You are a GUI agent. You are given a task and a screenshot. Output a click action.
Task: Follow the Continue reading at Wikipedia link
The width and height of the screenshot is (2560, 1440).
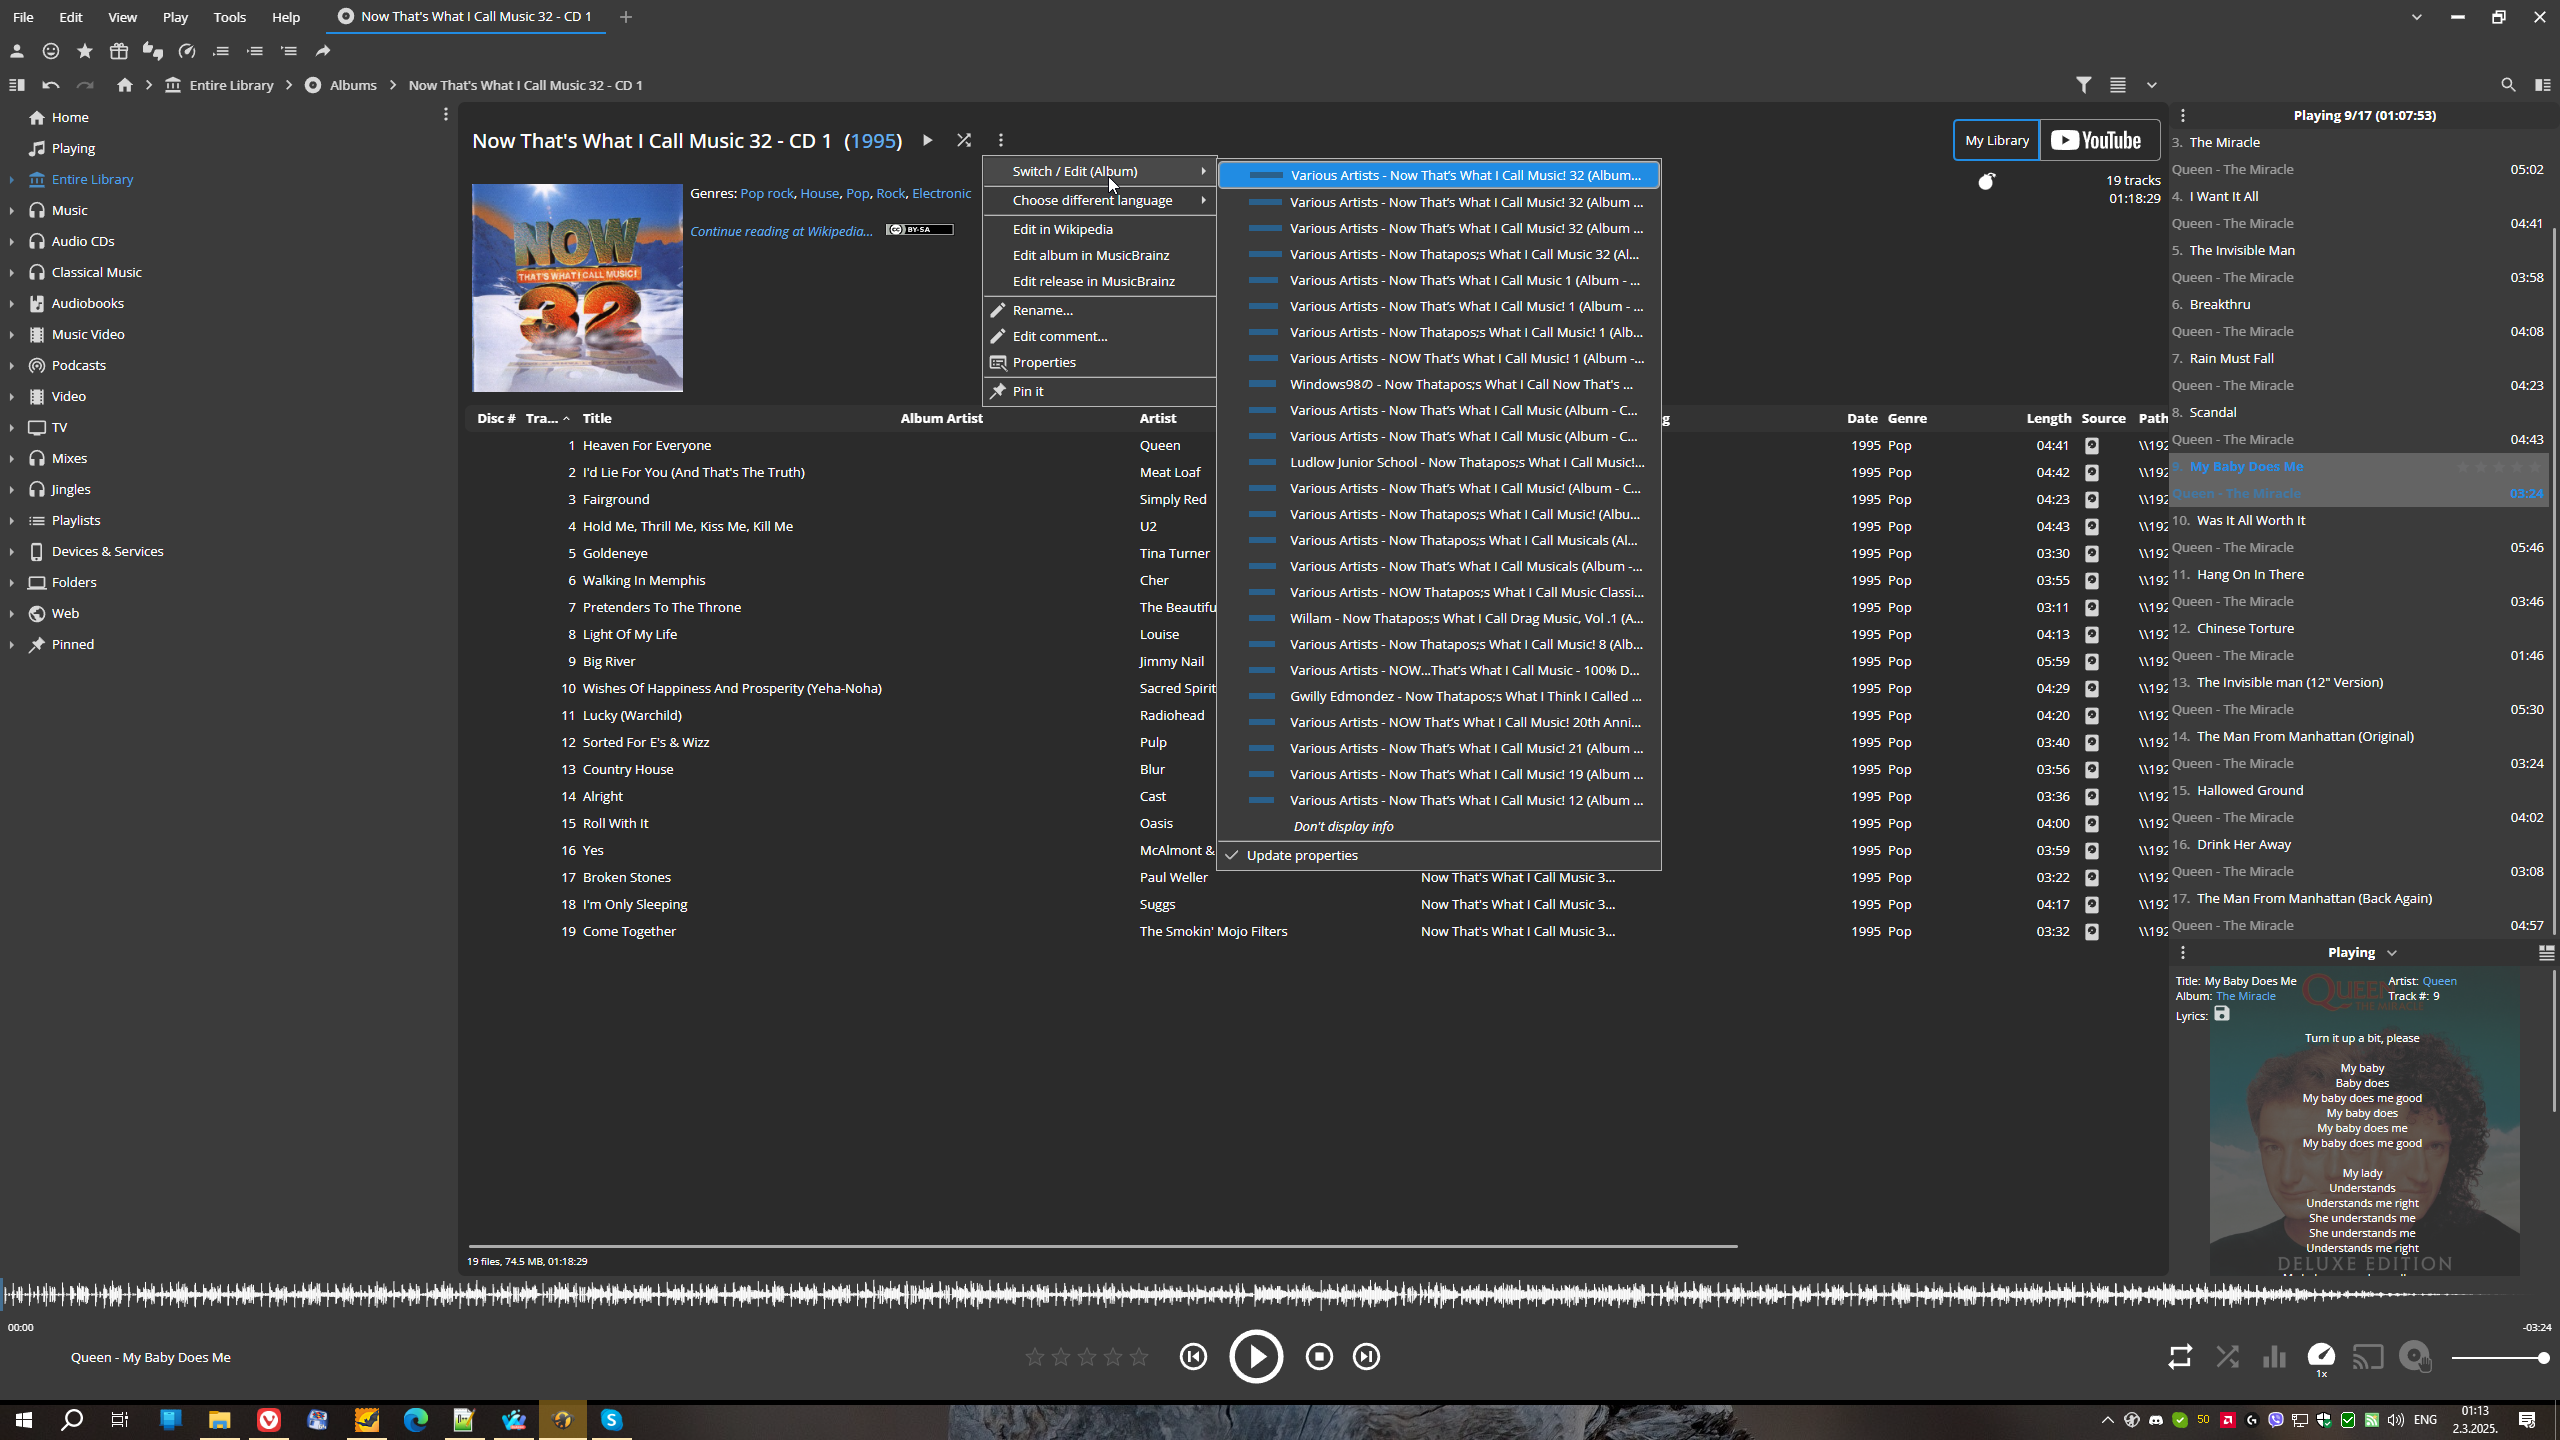781,231
